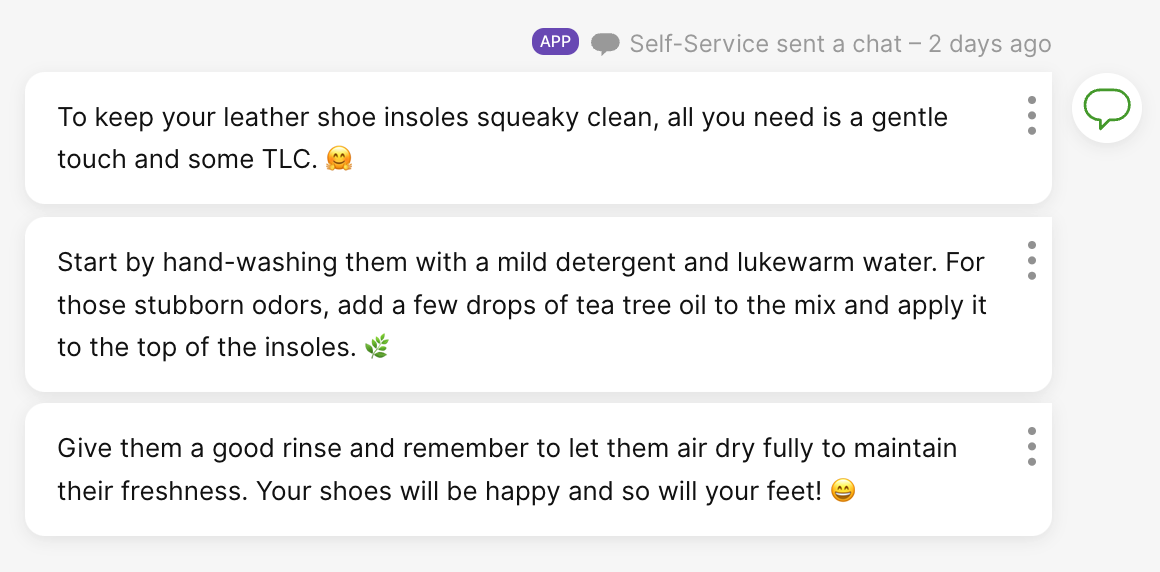The height and width of the screenshot is (572, 1160).
Task: Select the first message about squeaky clean insoles
Action: pos(538,138)
